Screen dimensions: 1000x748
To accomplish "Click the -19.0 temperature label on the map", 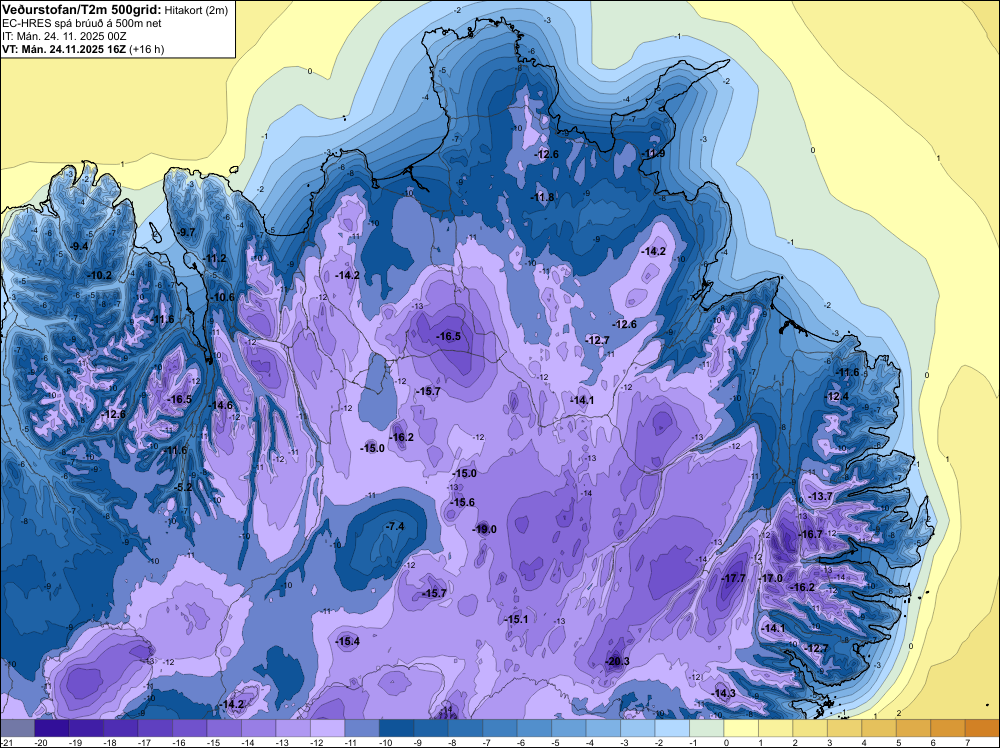I will (x=484, y=529).
